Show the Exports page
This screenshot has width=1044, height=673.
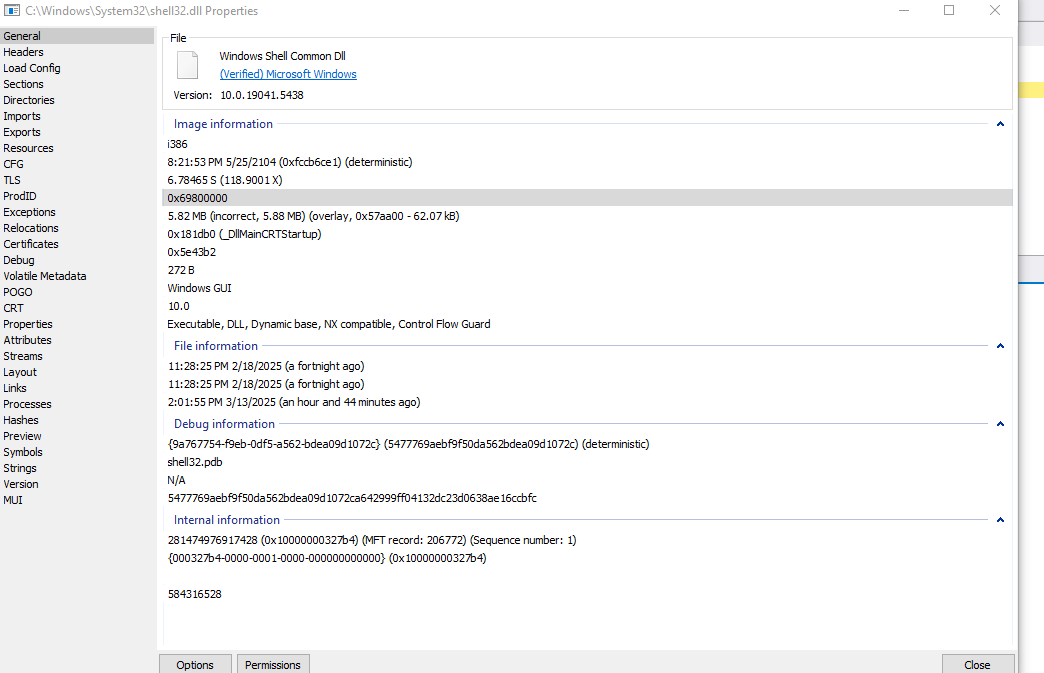(x=77, y=132)
